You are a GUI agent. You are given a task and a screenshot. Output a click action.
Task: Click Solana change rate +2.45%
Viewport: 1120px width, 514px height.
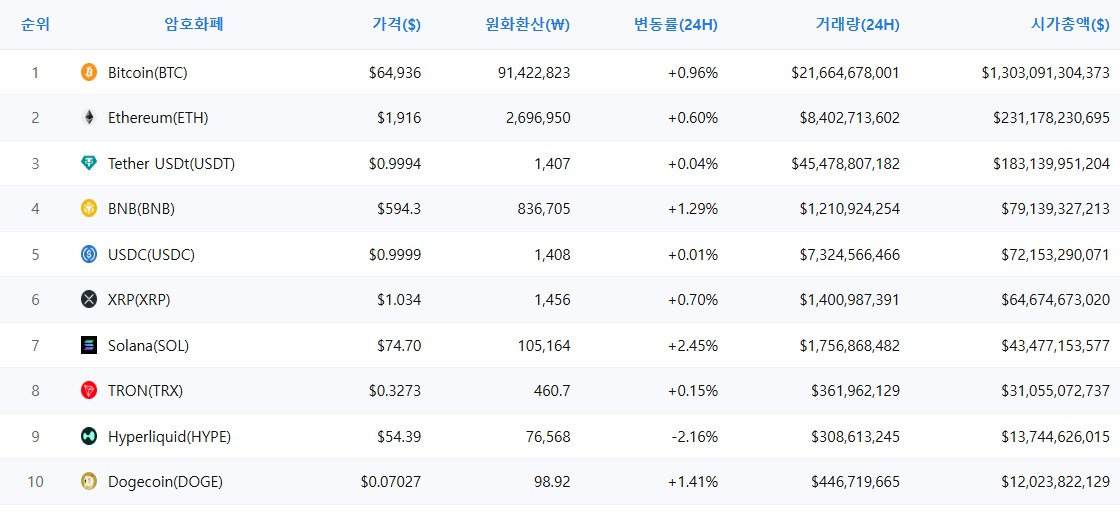pyautogui.click(x=693, y=346)
